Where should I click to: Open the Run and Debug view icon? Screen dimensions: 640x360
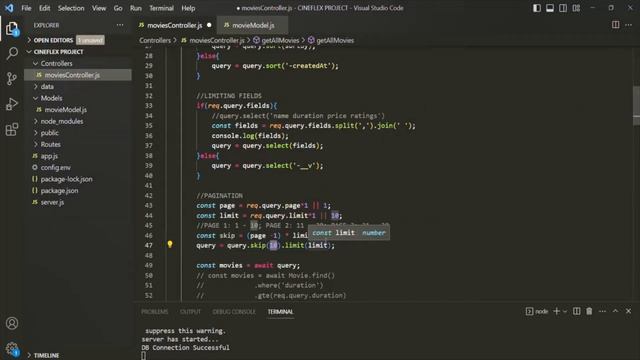point(12,104)
